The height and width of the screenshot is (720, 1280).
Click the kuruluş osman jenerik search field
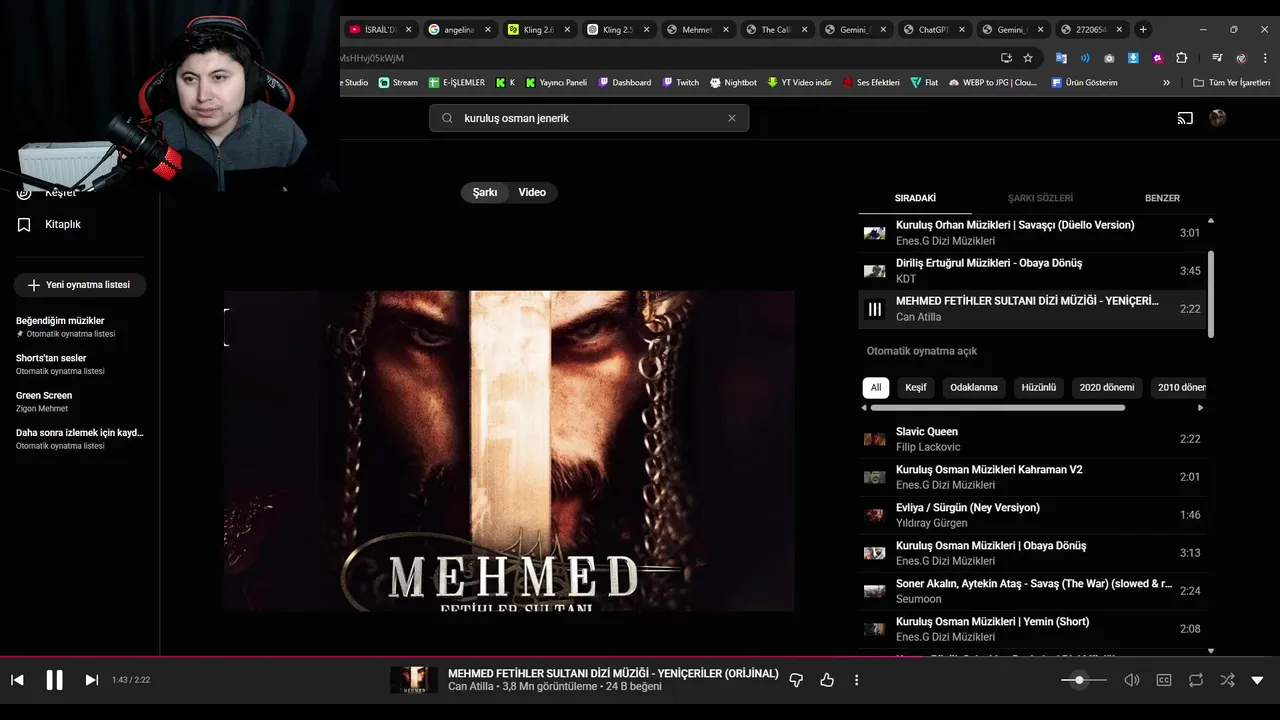click(590, 118)
